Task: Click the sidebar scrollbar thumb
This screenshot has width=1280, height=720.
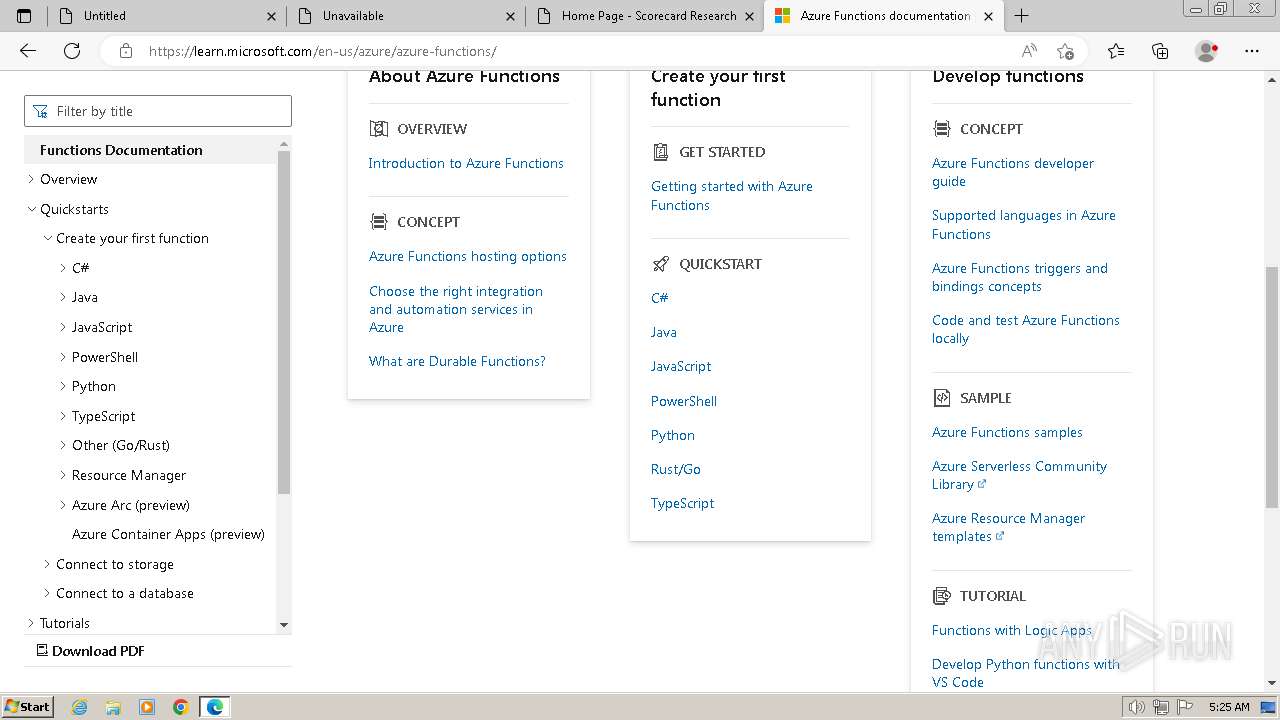Action: (284, 322)
